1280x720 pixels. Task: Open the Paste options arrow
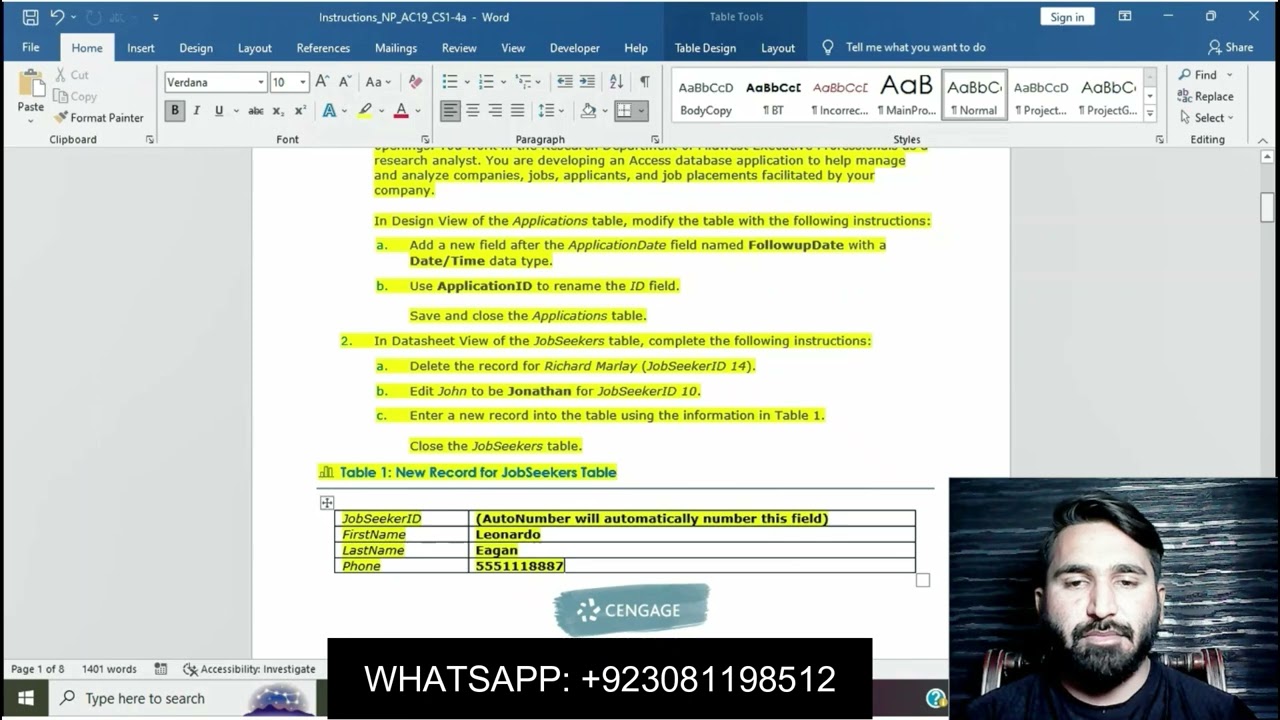click(31, 122)
